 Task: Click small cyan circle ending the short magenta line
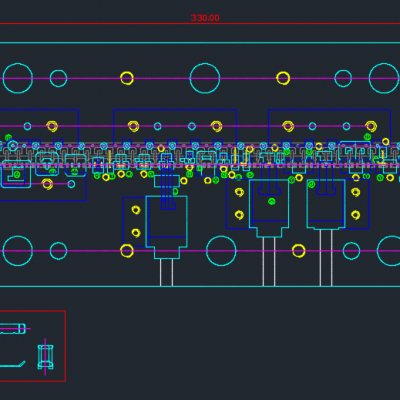tap(71, 184)
